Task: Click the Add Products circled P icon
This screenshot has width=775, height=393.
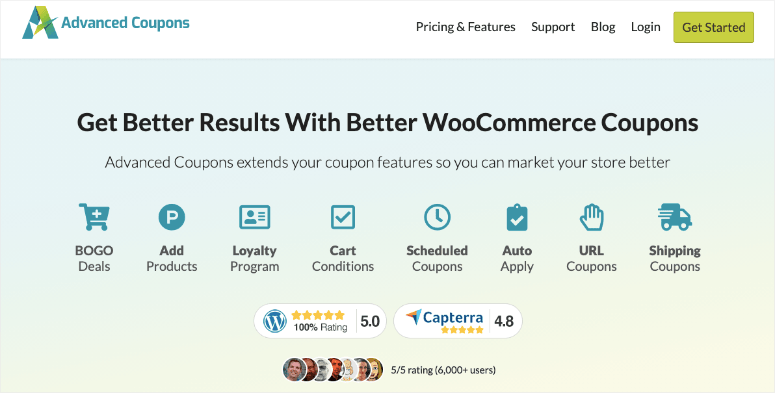Action: 172,217
